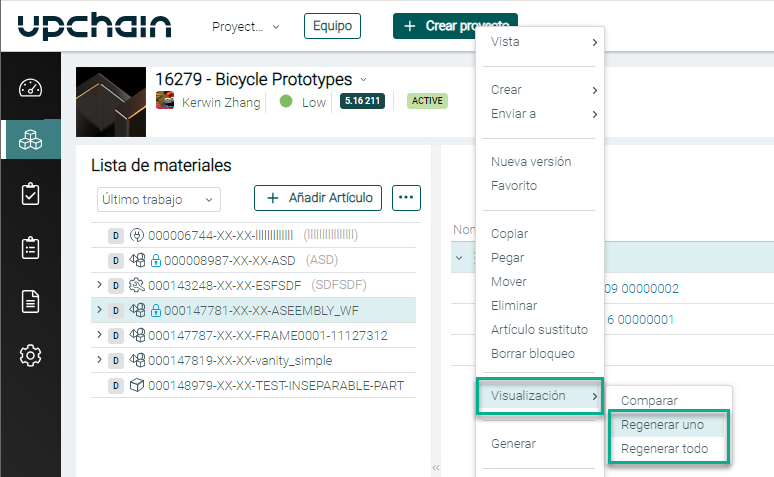Screen dimensions: 774x477
Task: Collapse the BOM panel with double-chevron
Action: click(x=436, y=467)
